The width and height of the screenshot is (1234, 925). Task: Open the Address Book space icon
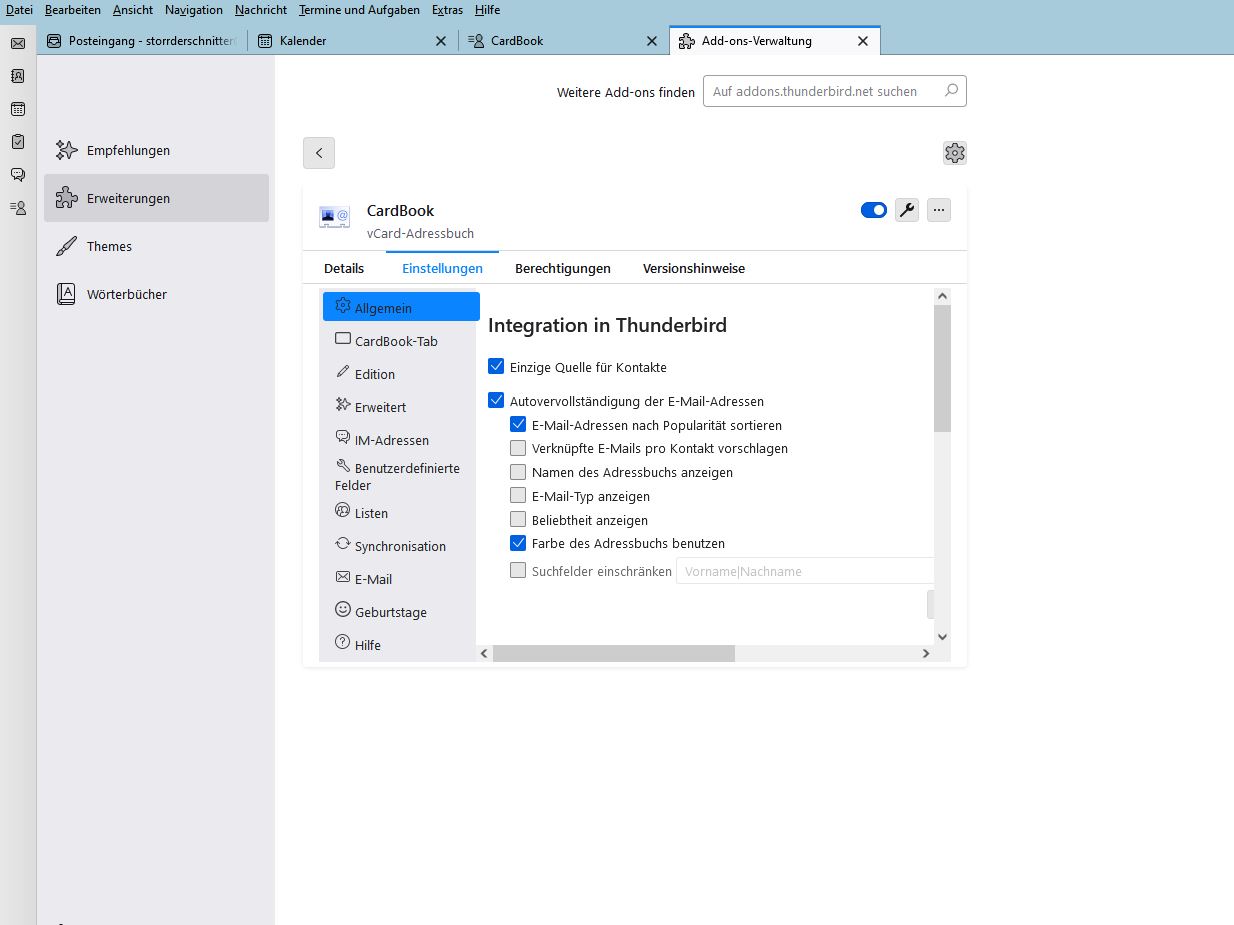18,76
